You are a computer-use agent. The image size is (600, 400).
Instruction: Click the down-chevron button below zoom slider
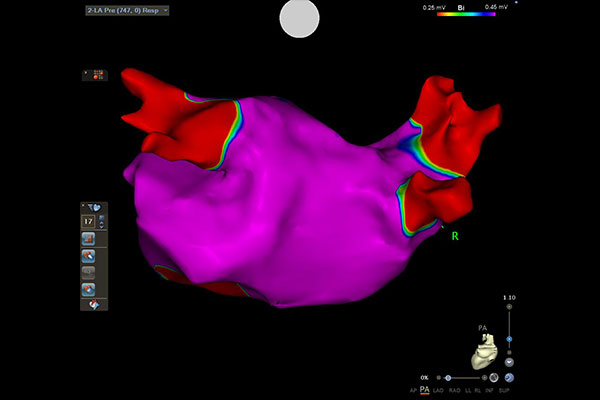pyautogui.click(x=509, y=361)
